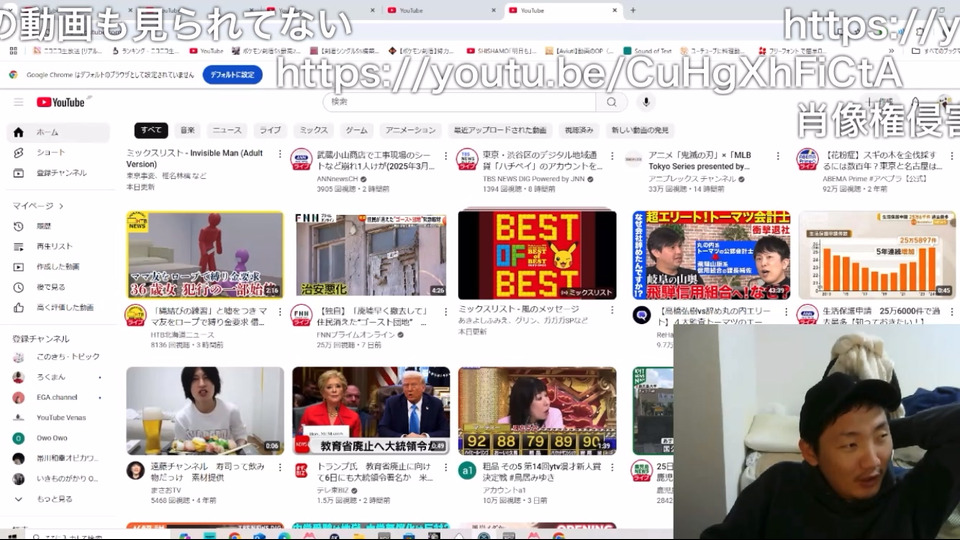Open Your videos (作成した動画)
Screen dimensions: 960x540
pos(58,267)
